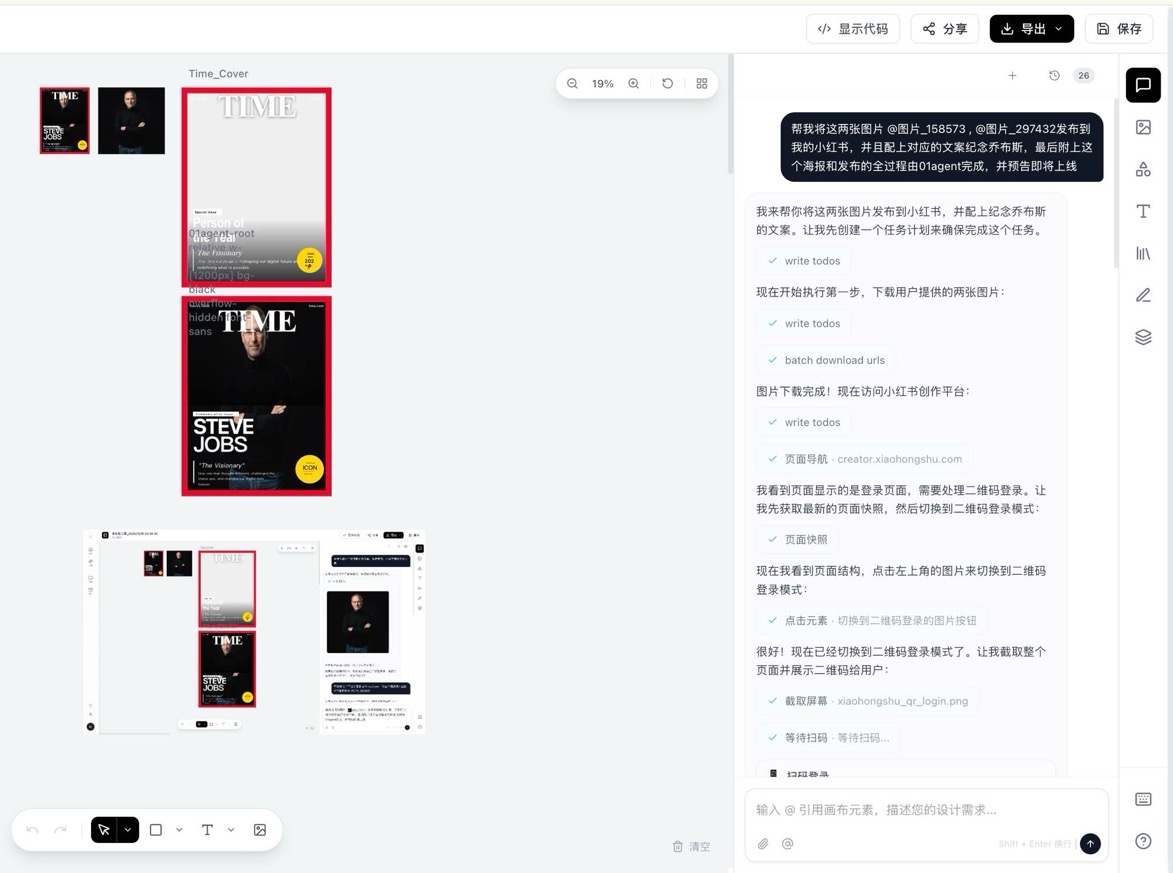Image resolution: width=1173 pixels, height=873 pixels.
Task: Click the 分享 share button
Action: point(945,29)
